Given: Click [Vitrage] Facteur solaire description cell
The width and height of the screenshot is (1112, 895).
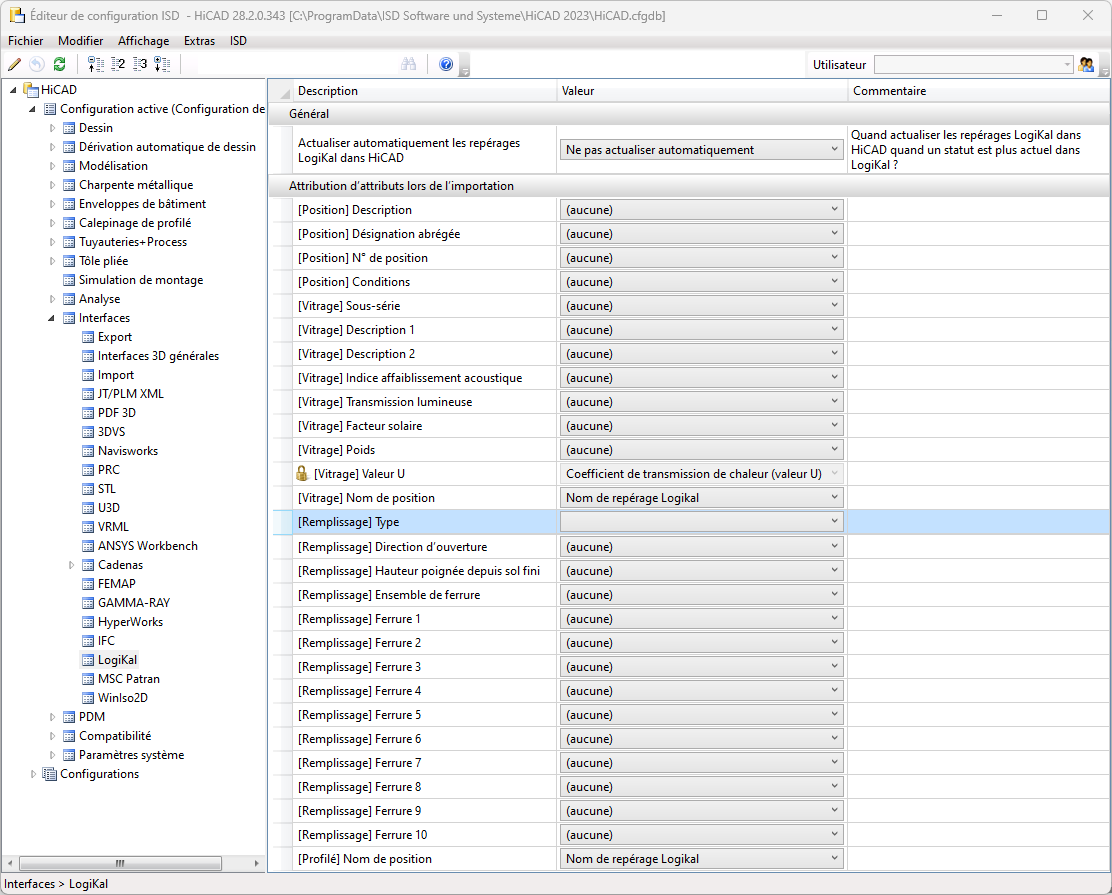Looking at the screenshot, I should (424, 426).
